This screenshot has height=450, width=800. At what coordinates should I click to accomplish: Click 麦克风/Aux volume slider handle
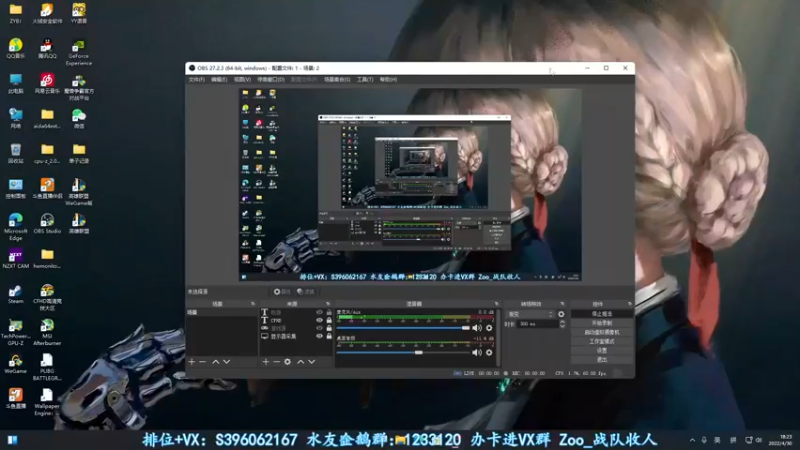tap(466, 328)
